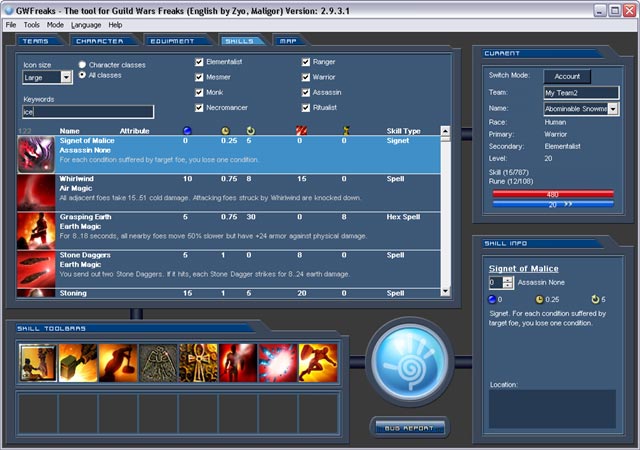Screen dimensions: 640x450
Task: Select the sixth toolbar skill with red figure
Action: click(x=238, y=363)
